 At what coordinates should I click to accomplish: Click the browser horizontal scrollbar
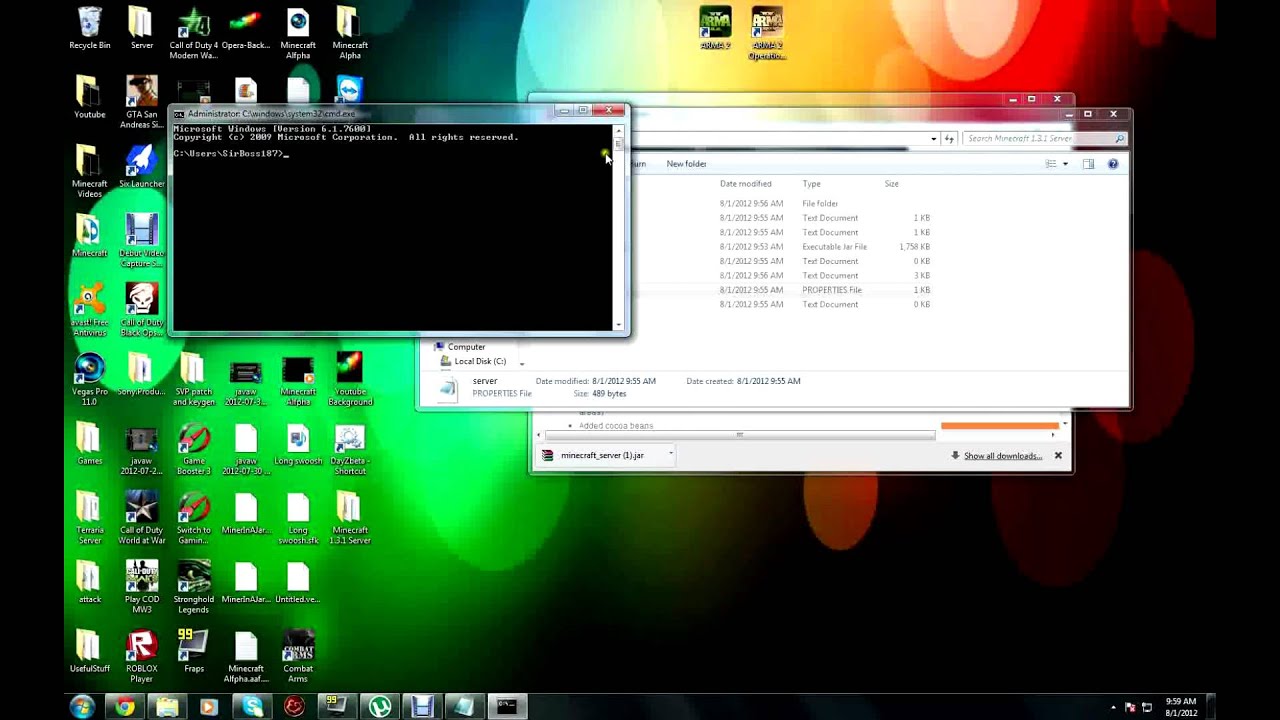coord(740,435)
